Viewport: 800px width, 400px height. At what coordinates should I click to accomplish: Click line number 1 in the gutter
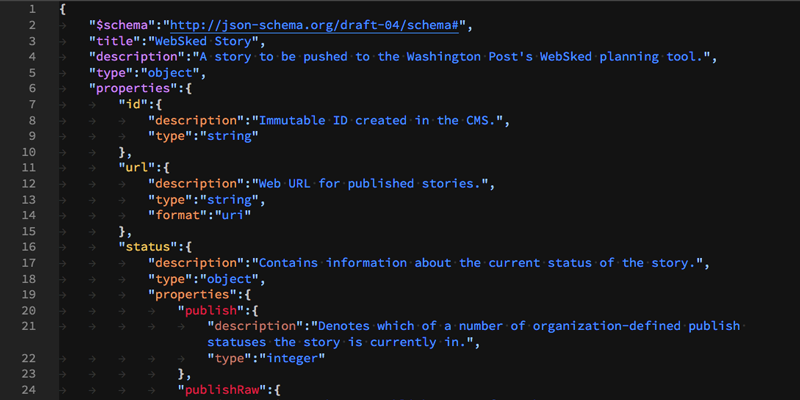(32, 9)
